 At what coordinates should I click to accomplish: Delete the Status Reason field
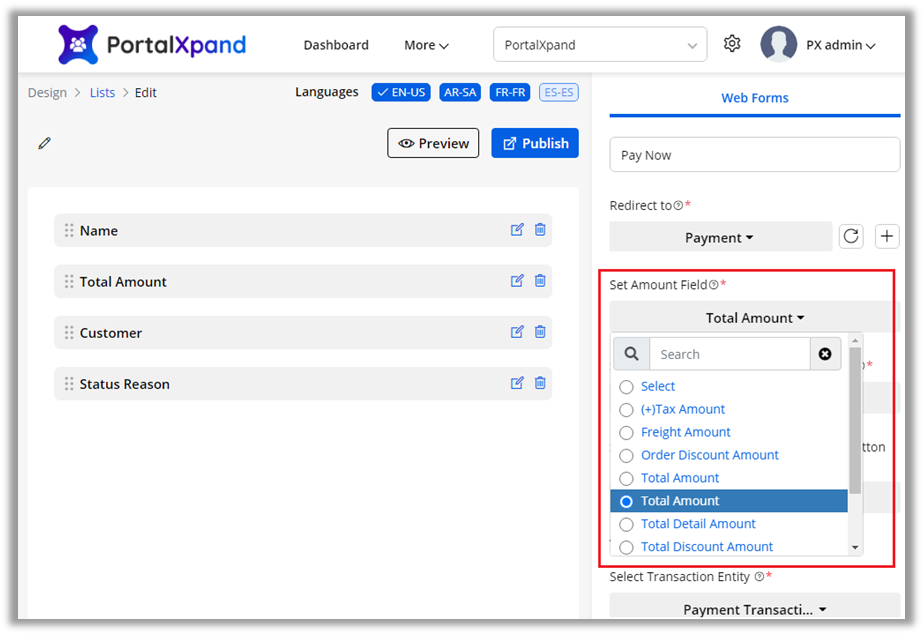click(x=540, y=383)
